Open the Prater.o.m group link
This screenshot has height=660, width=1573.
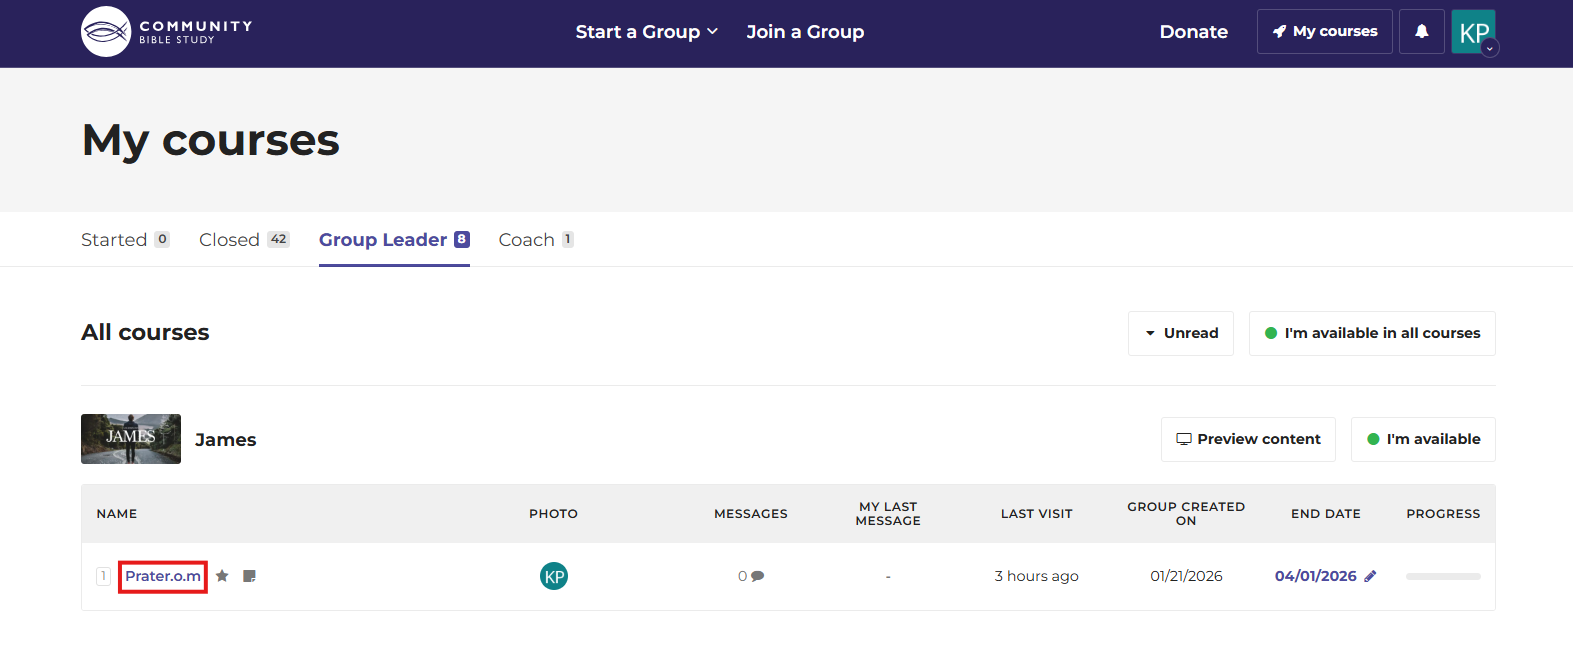click(x=162, y=576)
